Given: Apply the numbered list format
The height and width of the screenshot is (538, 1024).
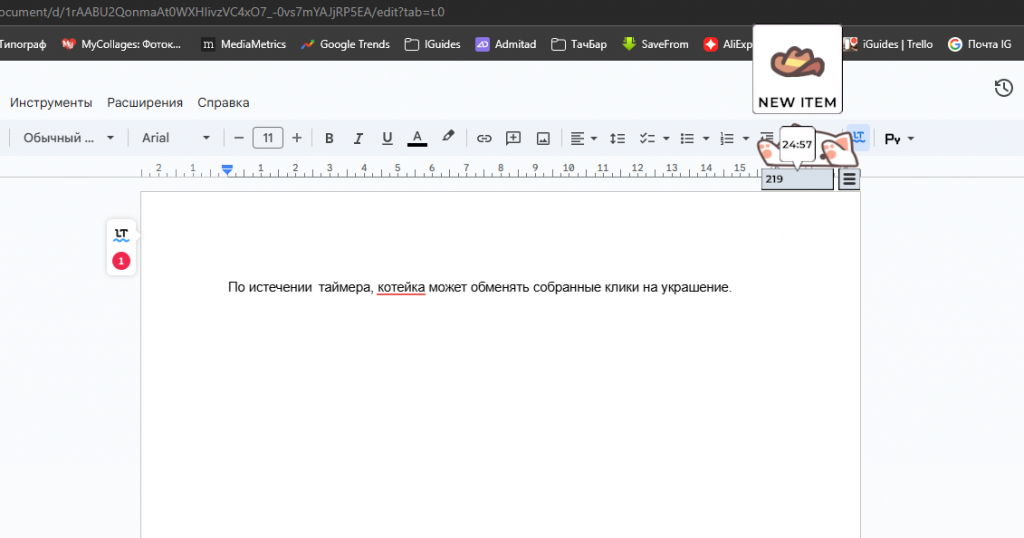Looking at the screenshot, I should tap(727, 138).
